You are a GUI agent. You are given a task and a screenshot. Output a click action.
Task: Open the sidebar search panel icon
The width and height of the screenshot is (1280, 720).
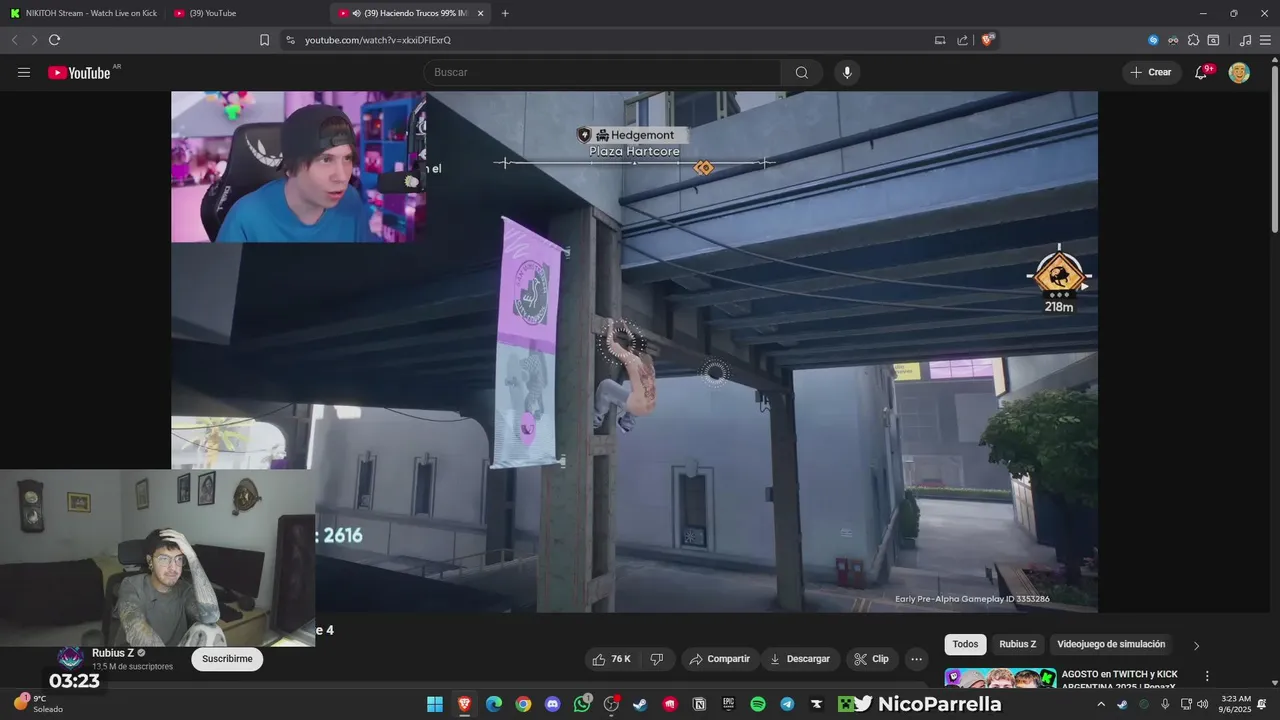coord(1213,40)
